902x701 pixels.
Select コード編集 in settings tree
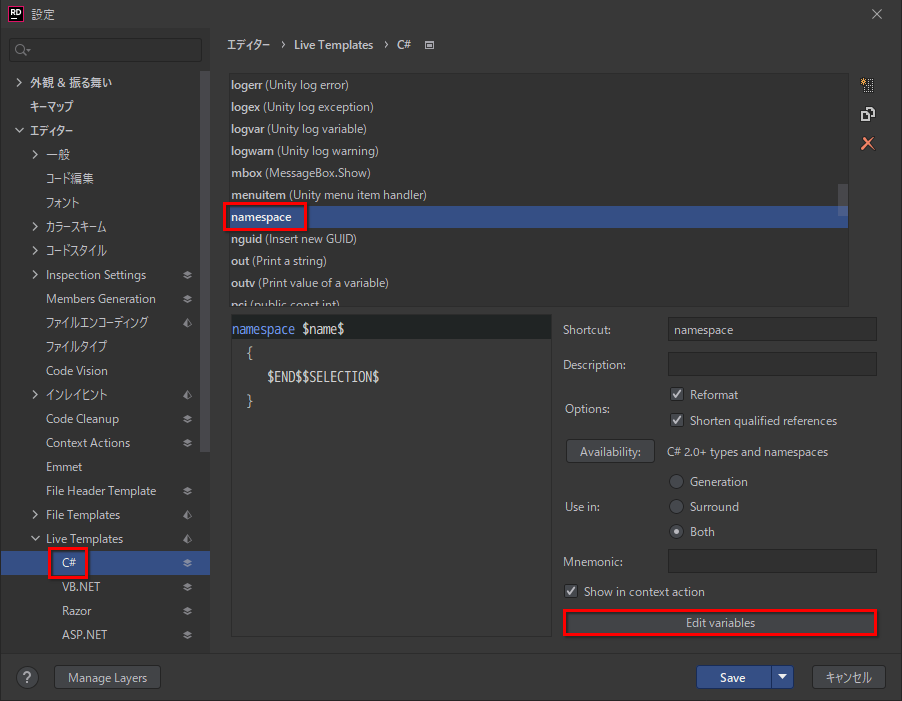70,179
